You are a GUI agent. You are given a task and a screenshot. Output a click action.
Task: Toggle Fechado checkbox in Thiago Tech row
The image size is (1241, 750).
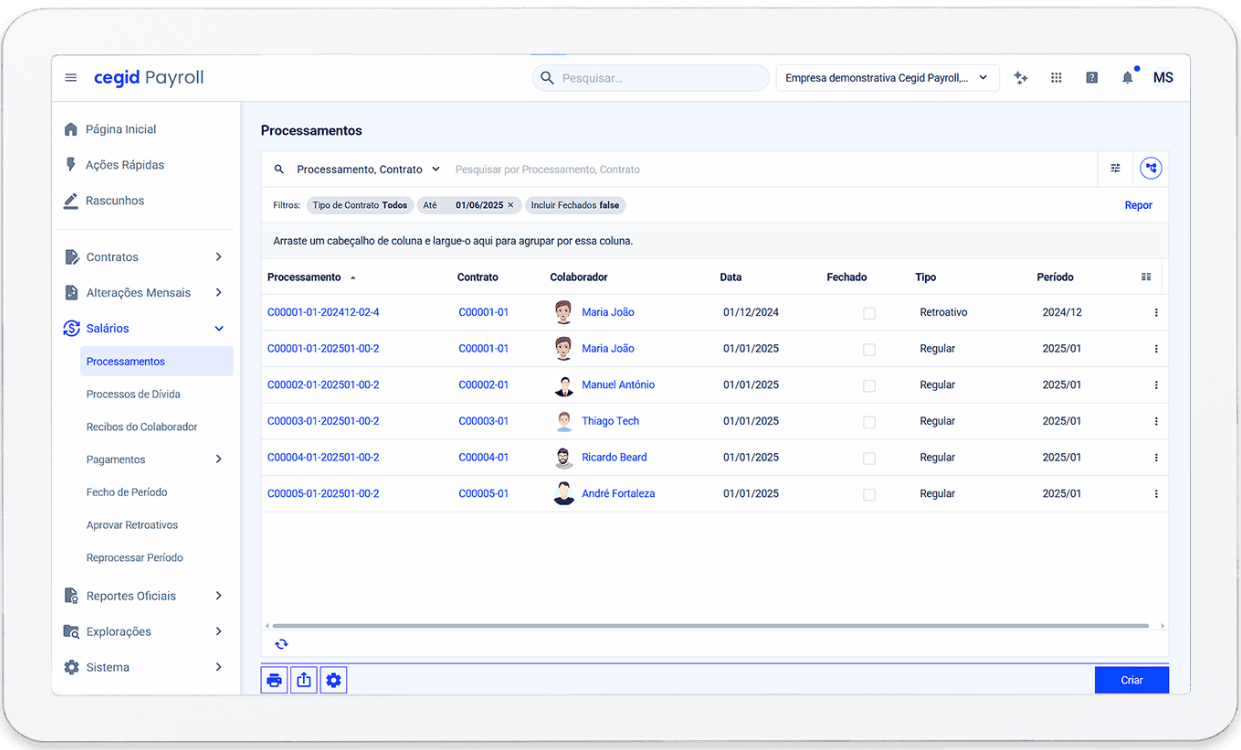click(869, 421)
